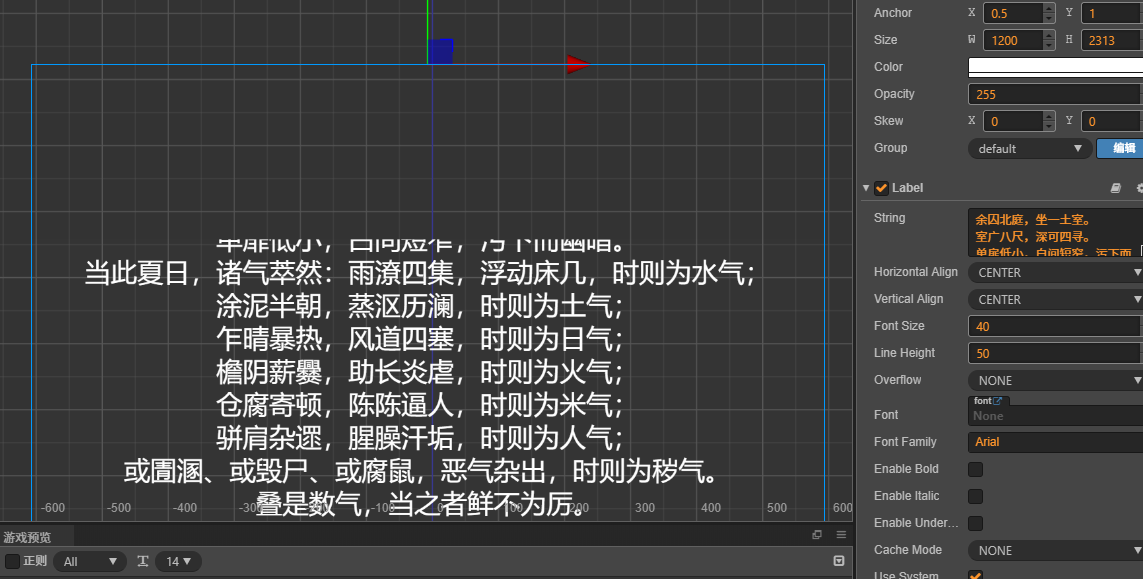Viewport: 1143px width, 579px height.
Task: Click the String text area
Action: (1054, 233)
